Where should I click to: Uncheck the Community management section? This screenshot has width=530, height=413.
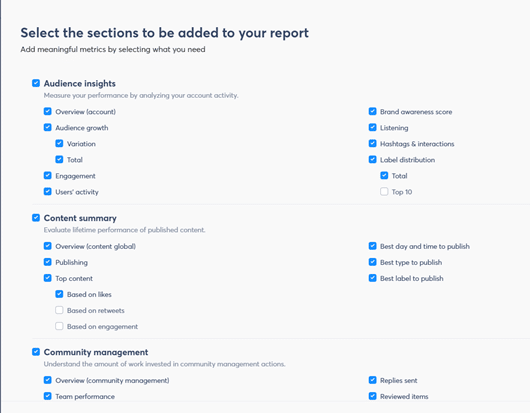click(x=36, y=352)
